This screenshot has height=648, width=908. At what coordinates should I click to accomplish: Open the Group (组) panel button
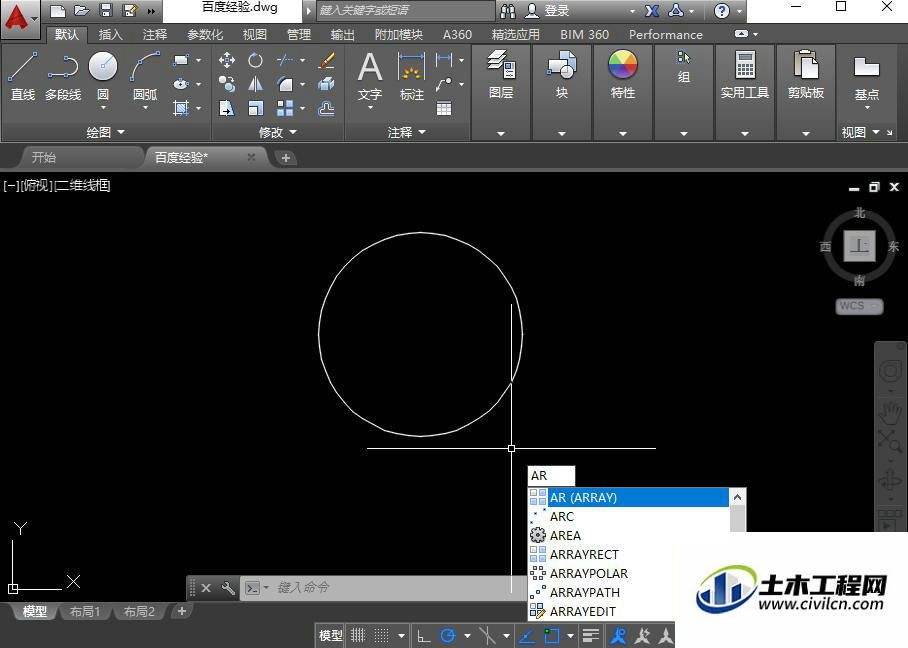pyautogui.click(x=684, y=67)
